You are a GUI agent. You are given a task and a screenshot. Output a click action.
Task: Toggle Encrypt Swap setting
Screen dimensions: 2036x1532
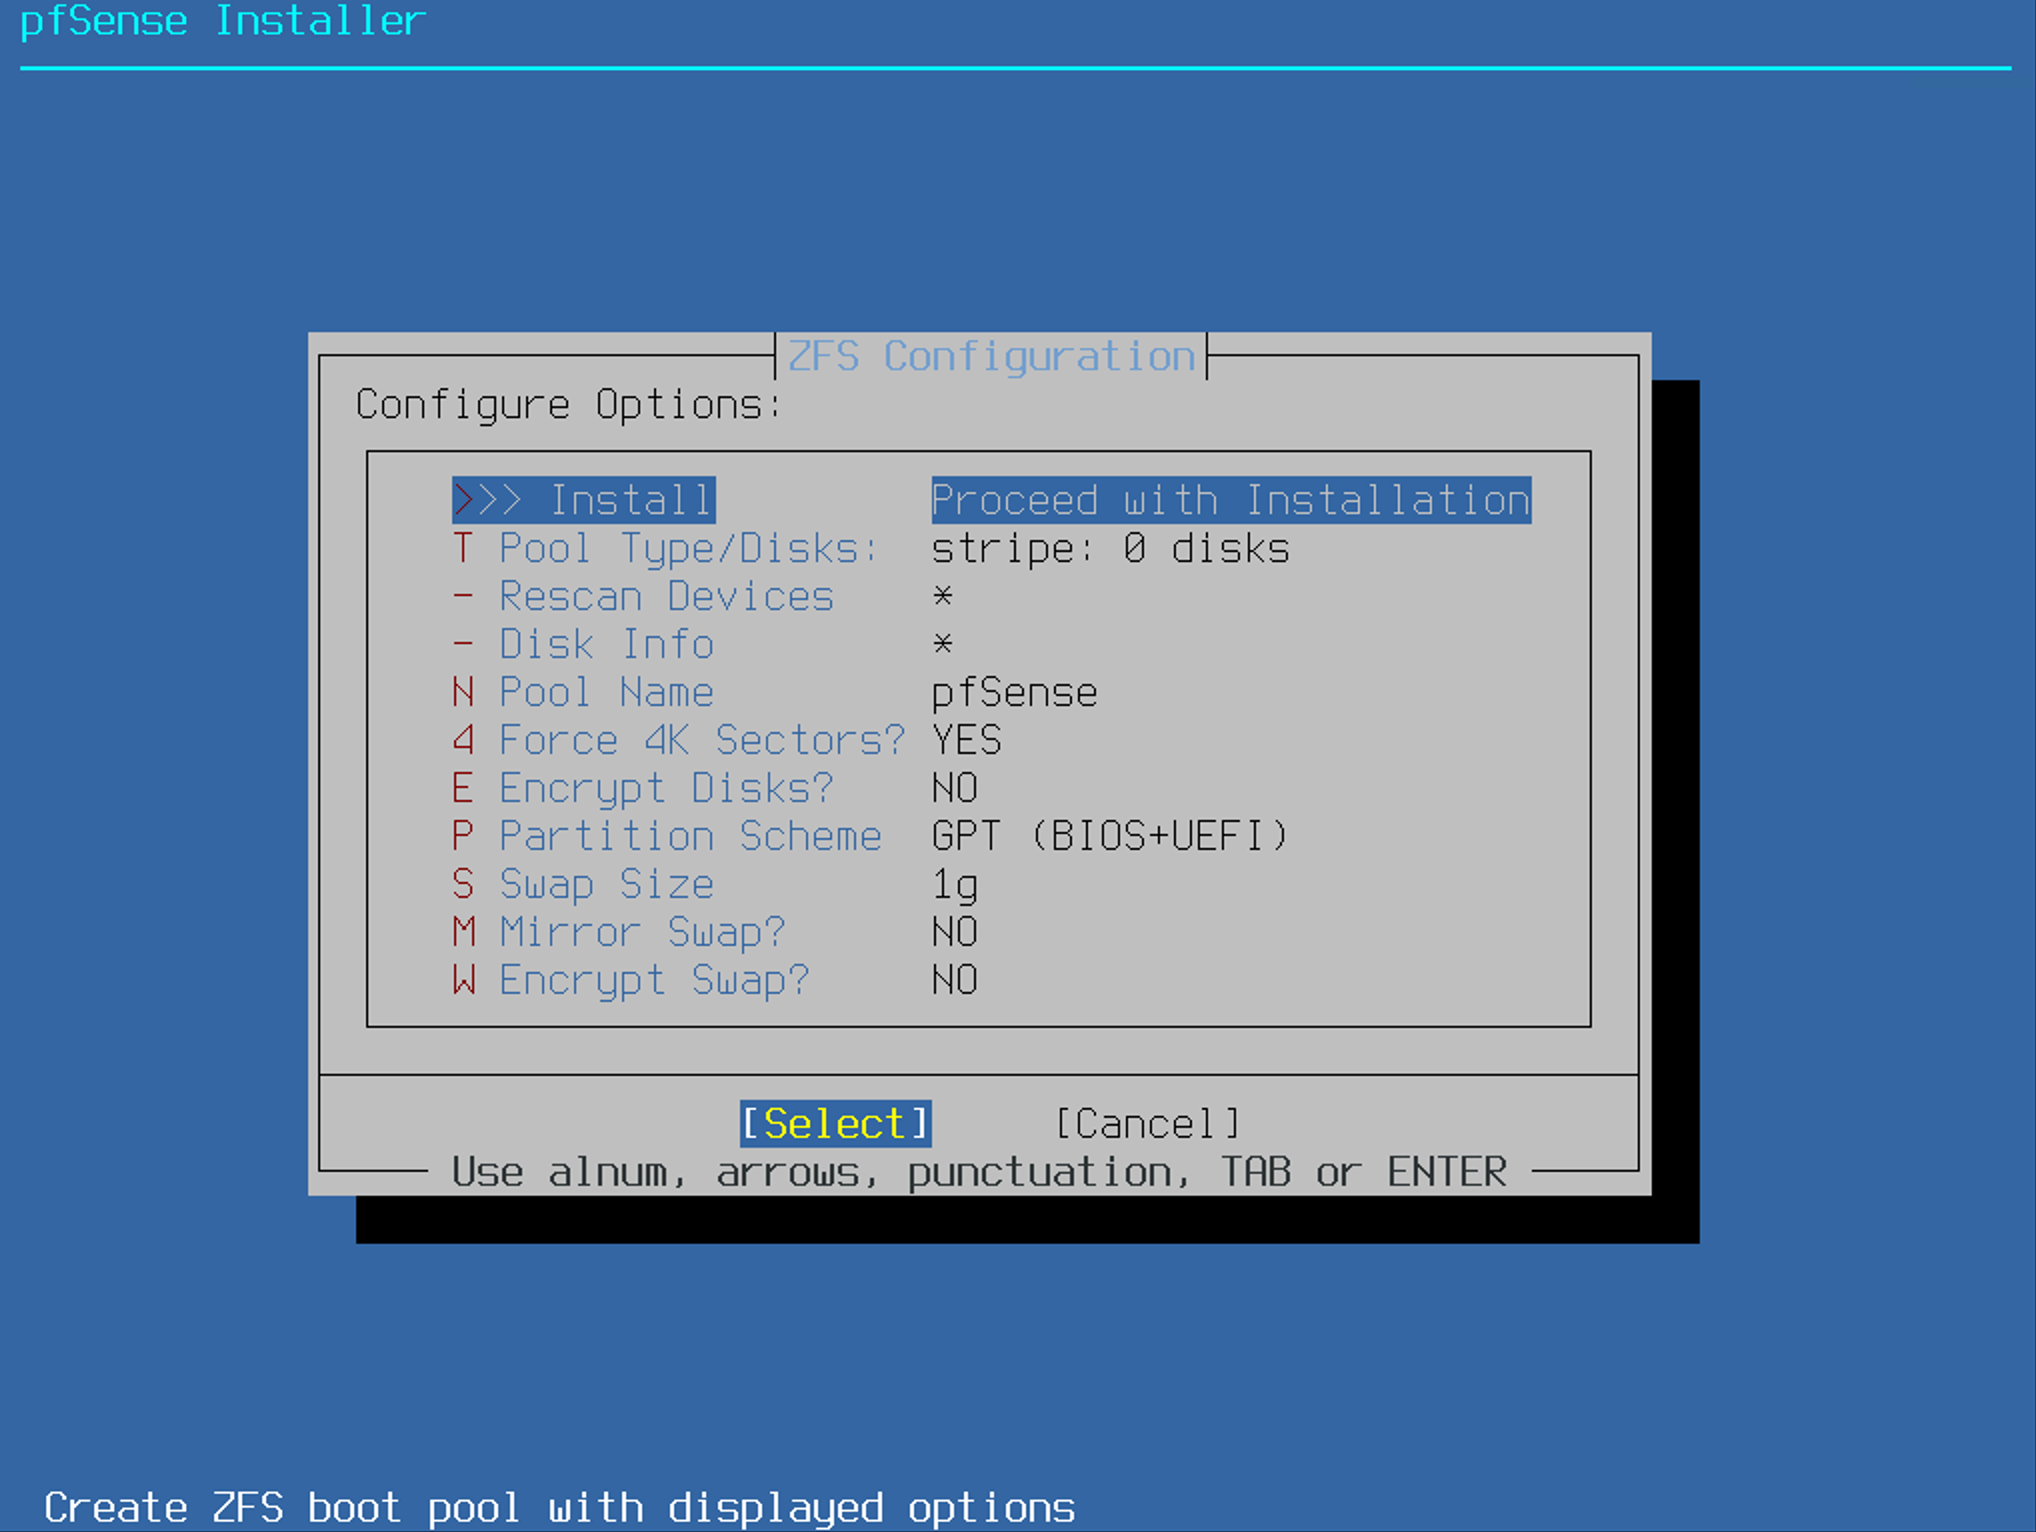[654, 980]
